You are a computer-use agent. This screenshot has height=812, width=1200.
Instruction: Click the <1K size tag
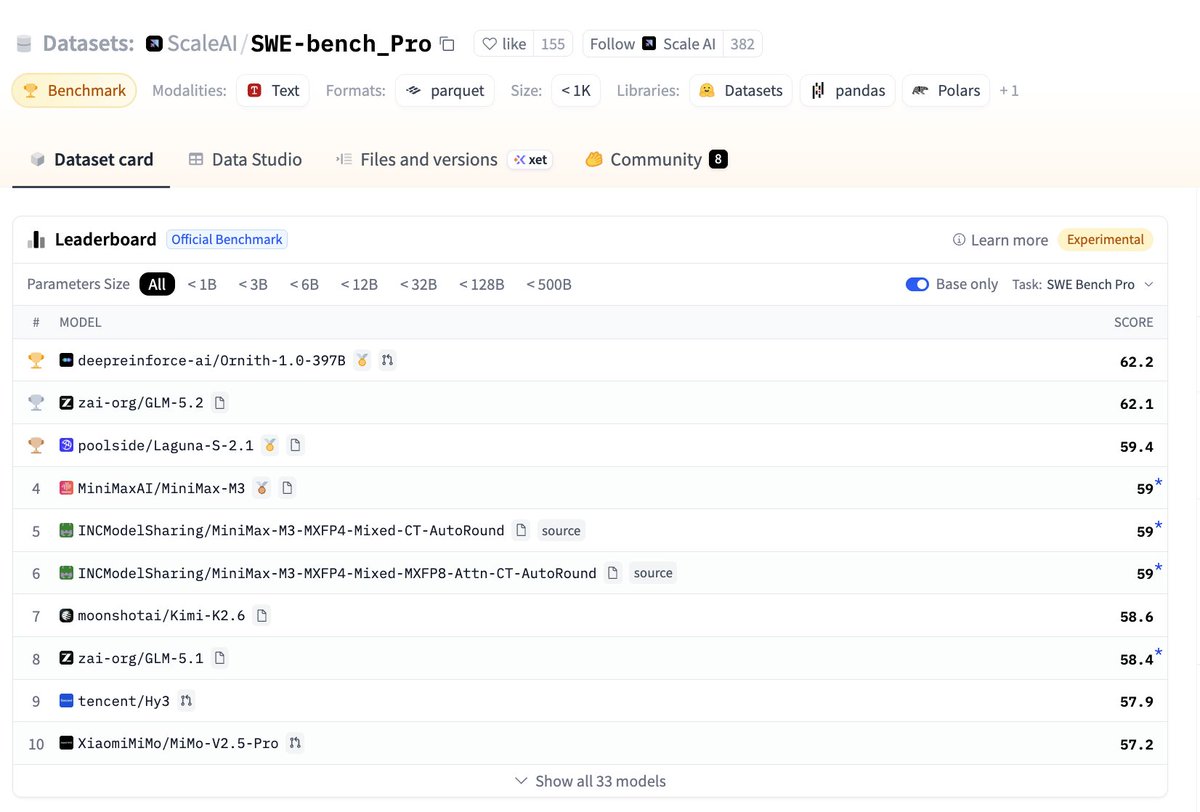point(575,90)
